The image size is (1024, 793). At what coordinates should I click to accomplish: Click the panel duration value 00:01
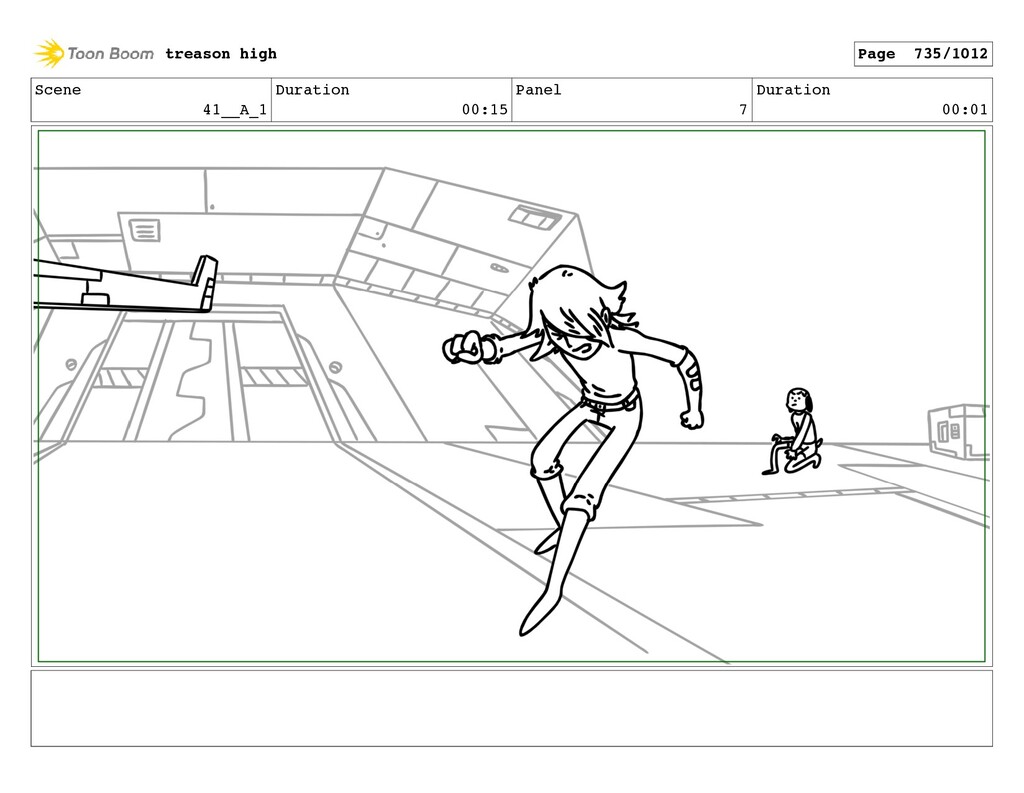point(965,110)
